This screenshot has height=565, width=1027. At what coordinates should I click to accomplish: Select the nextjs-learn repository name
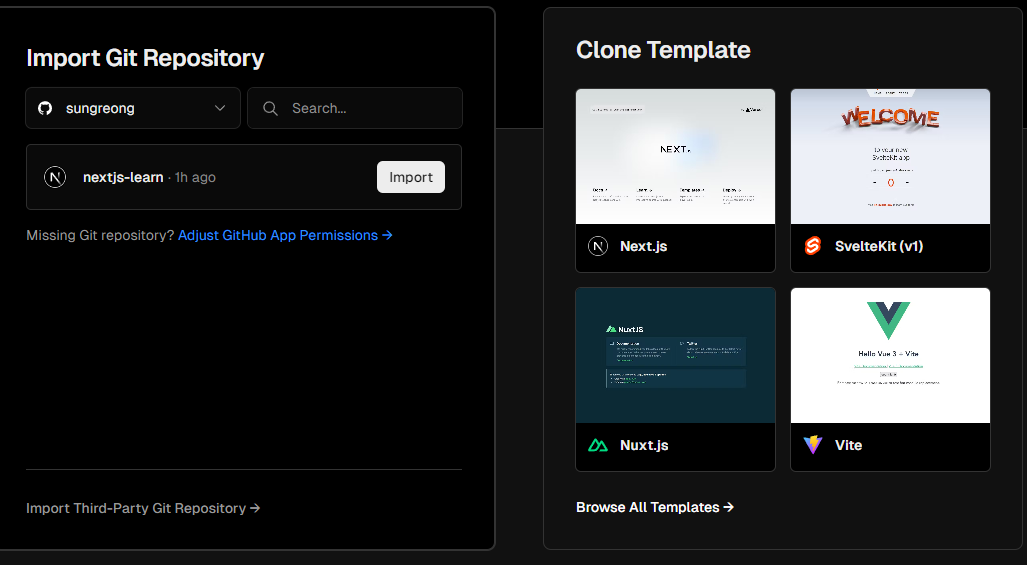coord(123,177)
